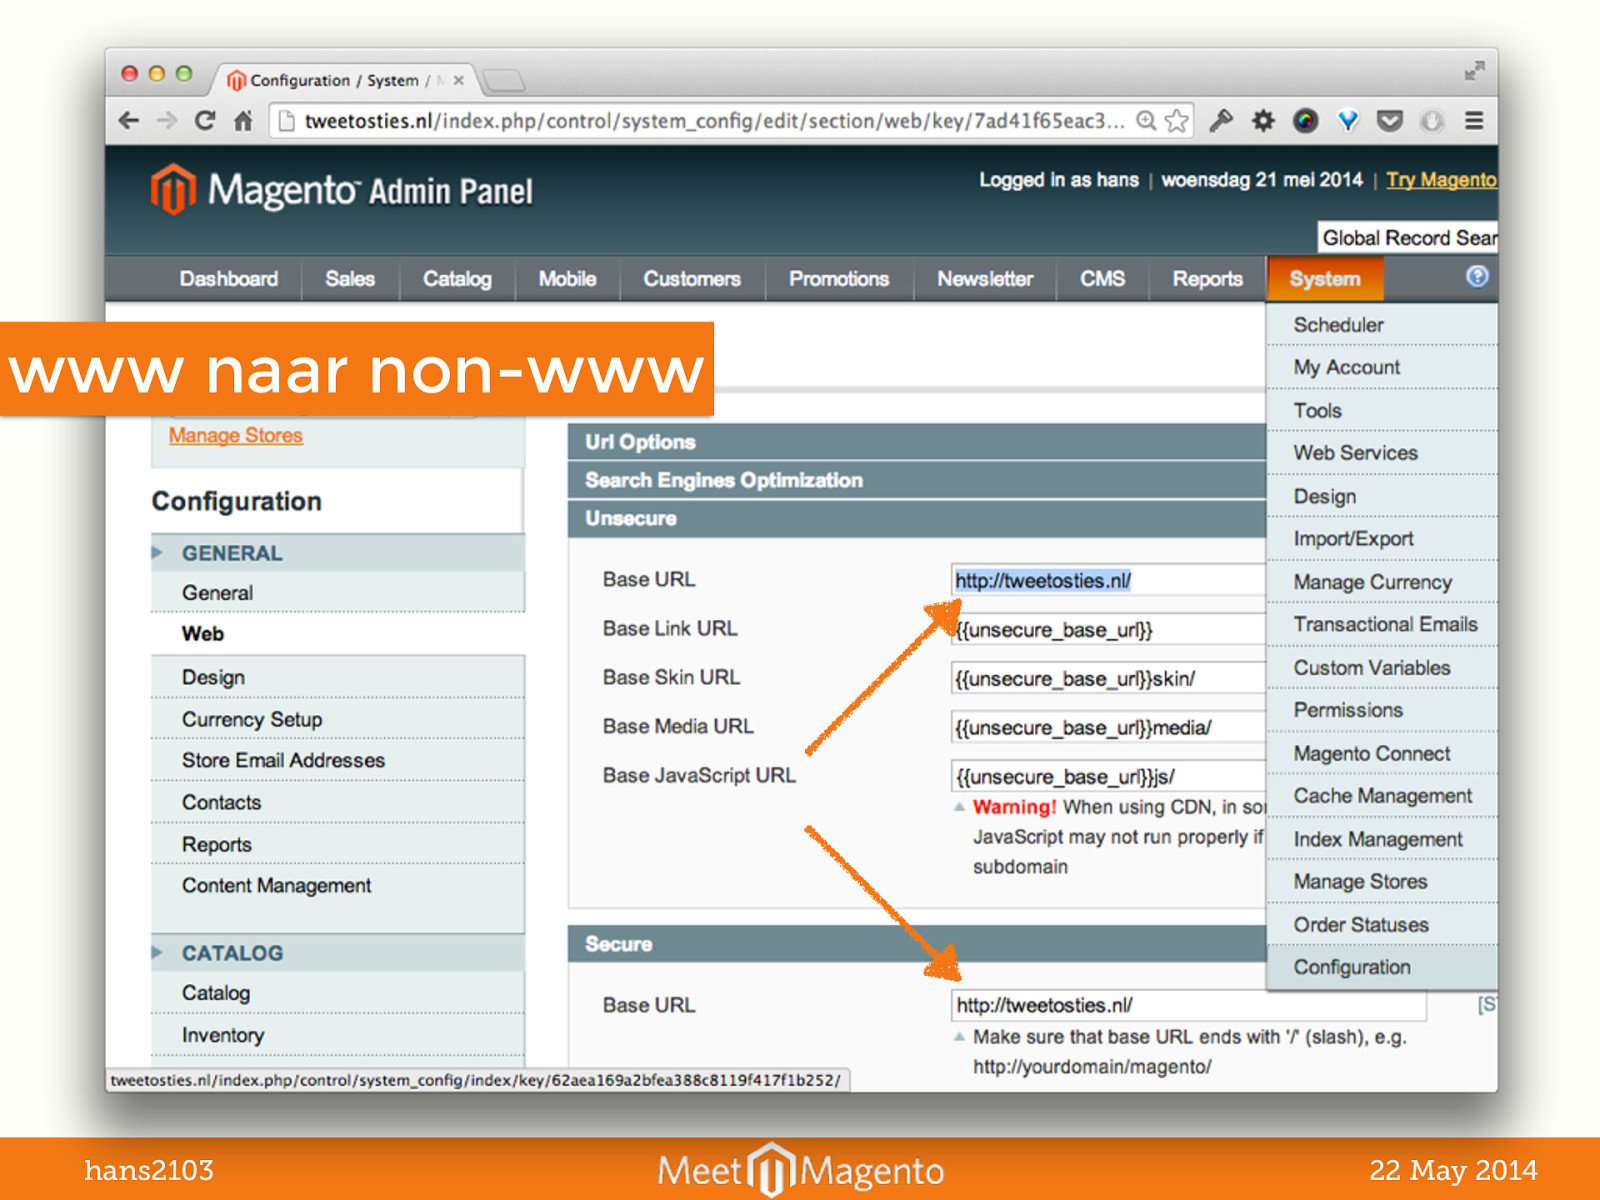Collapse the GENERAL configuration section

(x=338, y=553)
